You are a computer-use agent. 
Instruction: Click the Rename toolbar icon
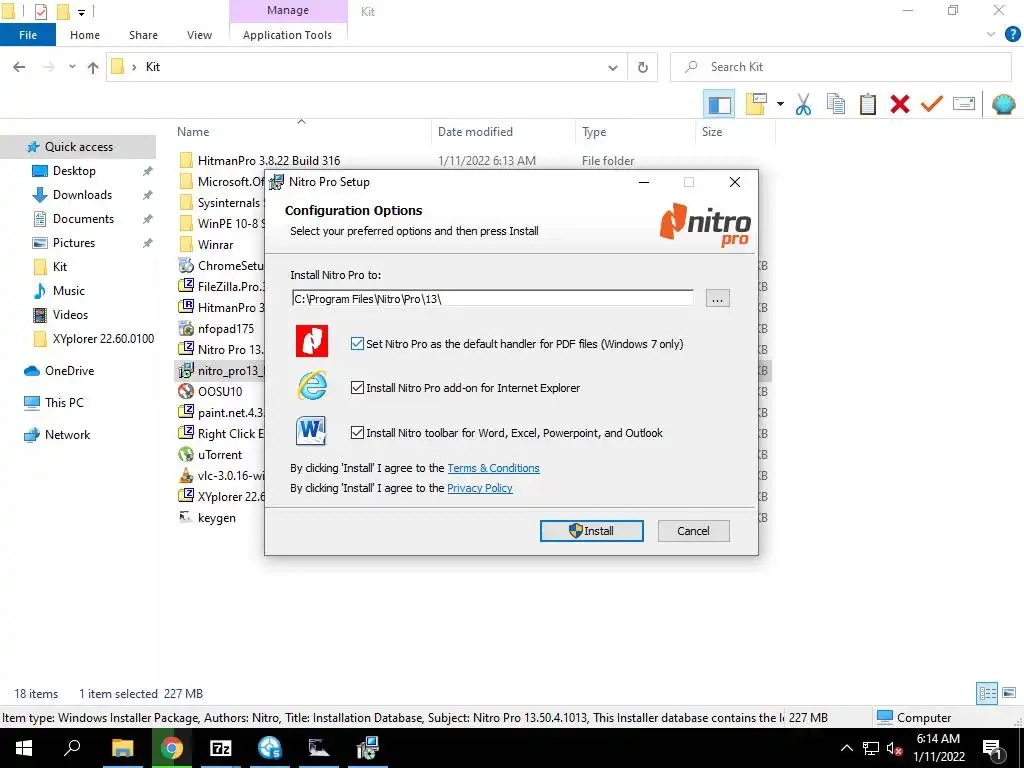[964, 104]
